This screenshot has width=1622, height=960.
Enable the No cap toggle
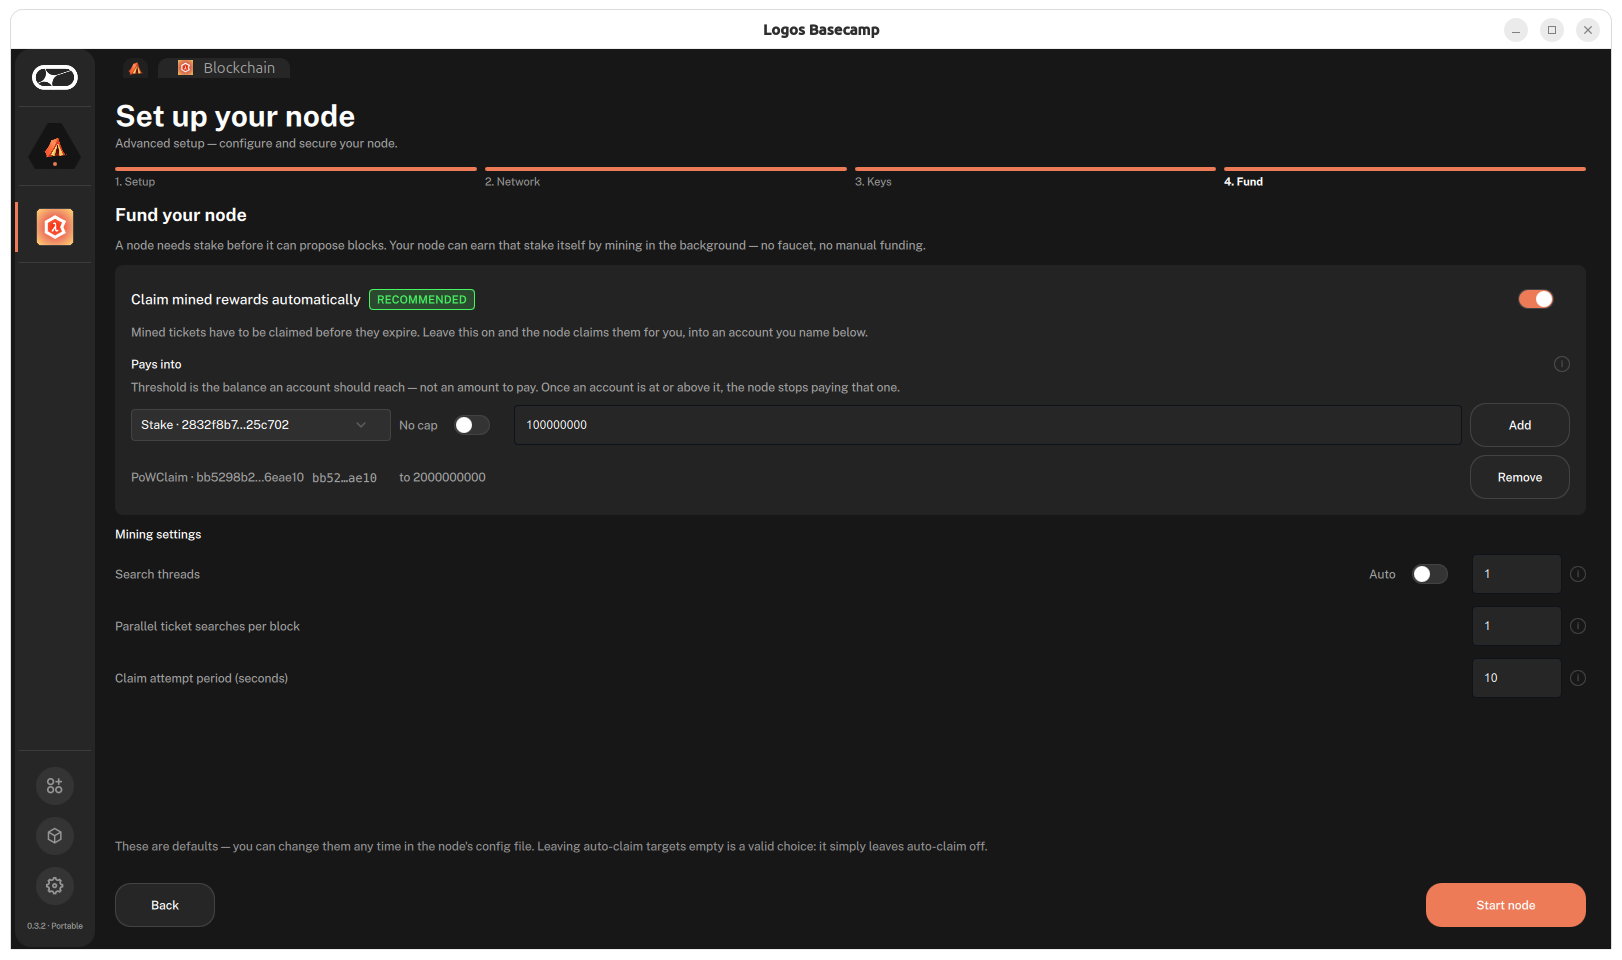click(472, 425)
